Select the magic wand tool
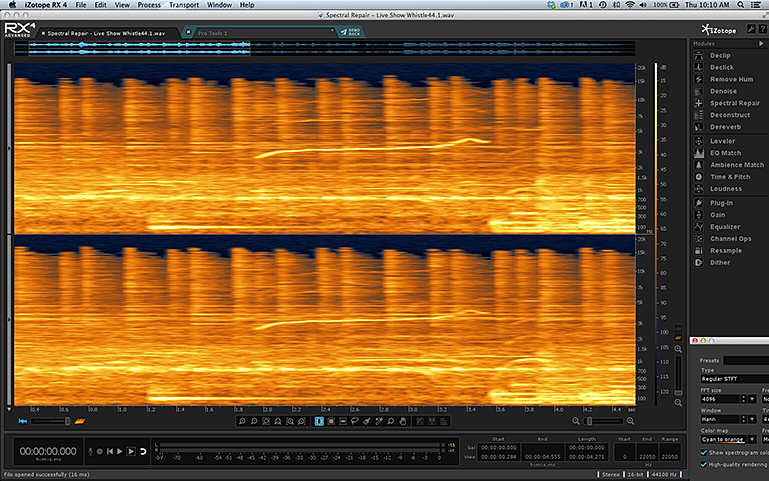Screen dimensions: 769x481 [x=379, y=421]
